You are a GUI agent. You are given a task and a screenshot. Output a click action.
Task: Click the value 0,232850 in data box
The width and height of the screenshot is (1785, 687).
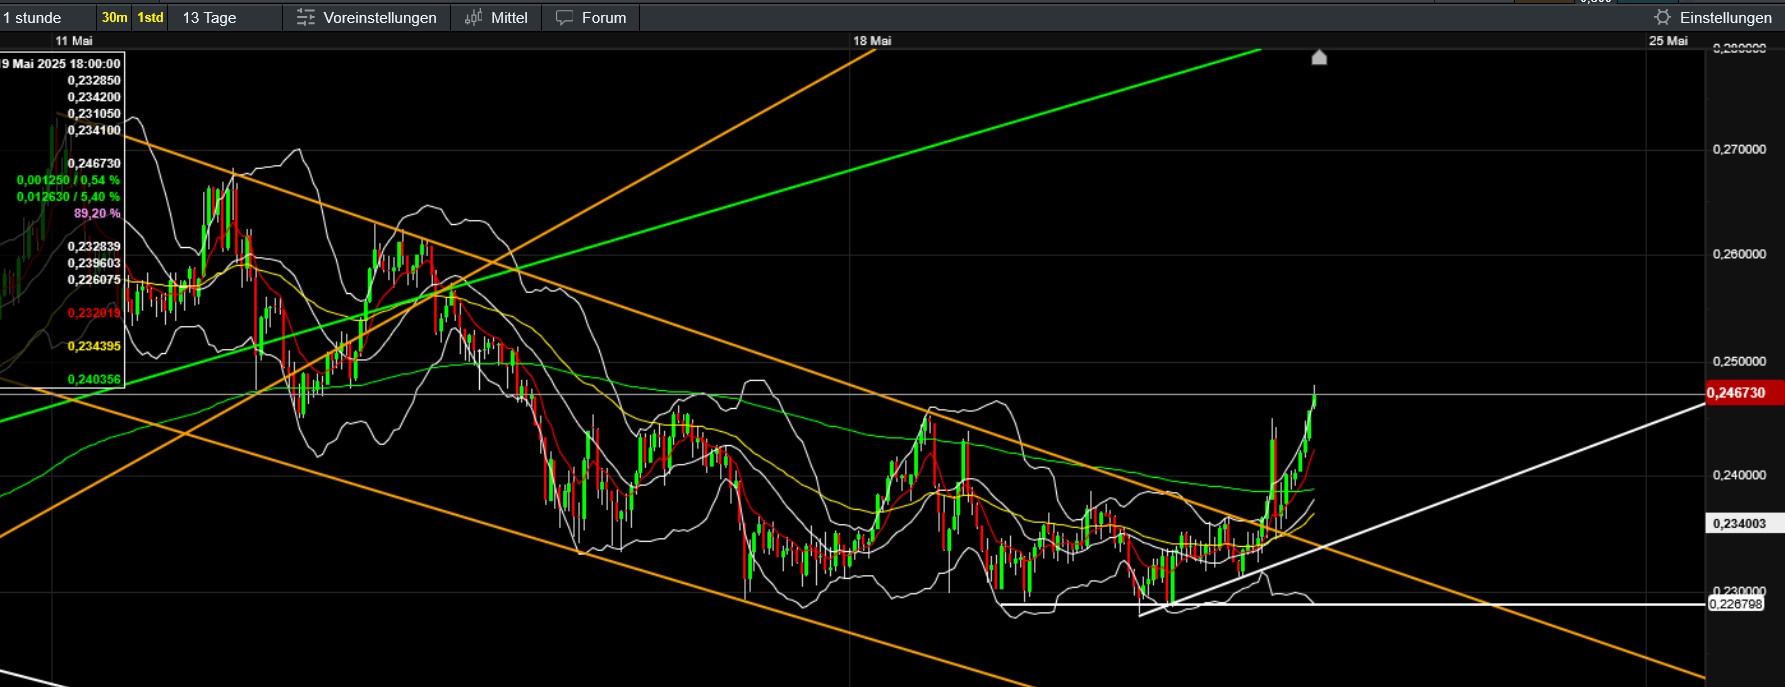tap(94, 81)
